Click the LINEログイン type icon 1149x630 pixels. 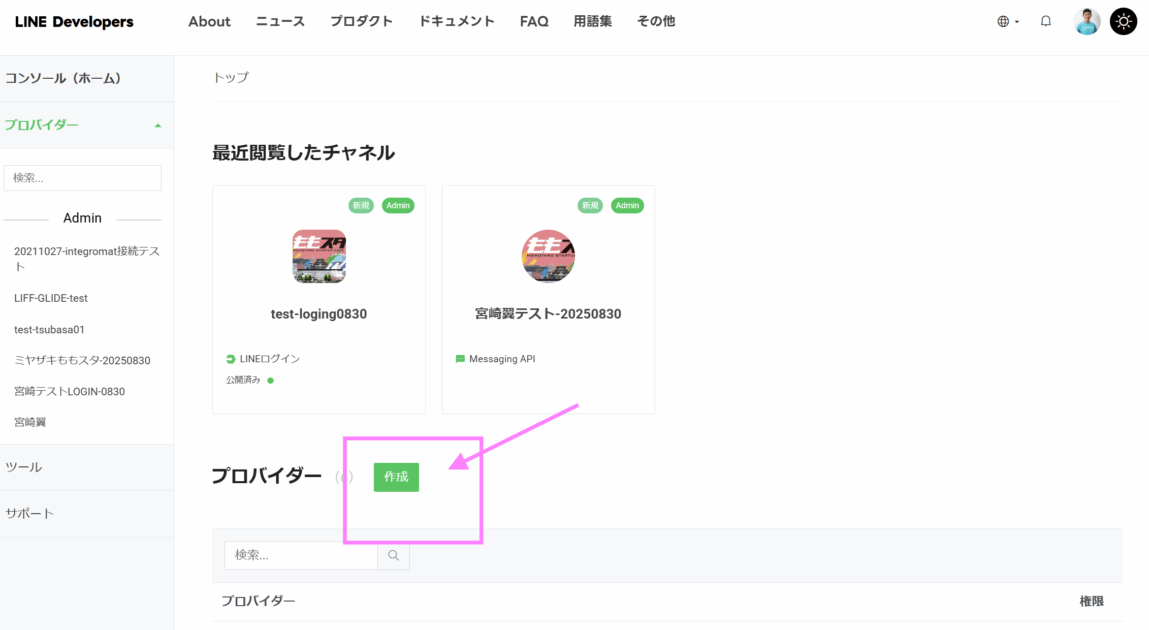click(x=231, y=359)
